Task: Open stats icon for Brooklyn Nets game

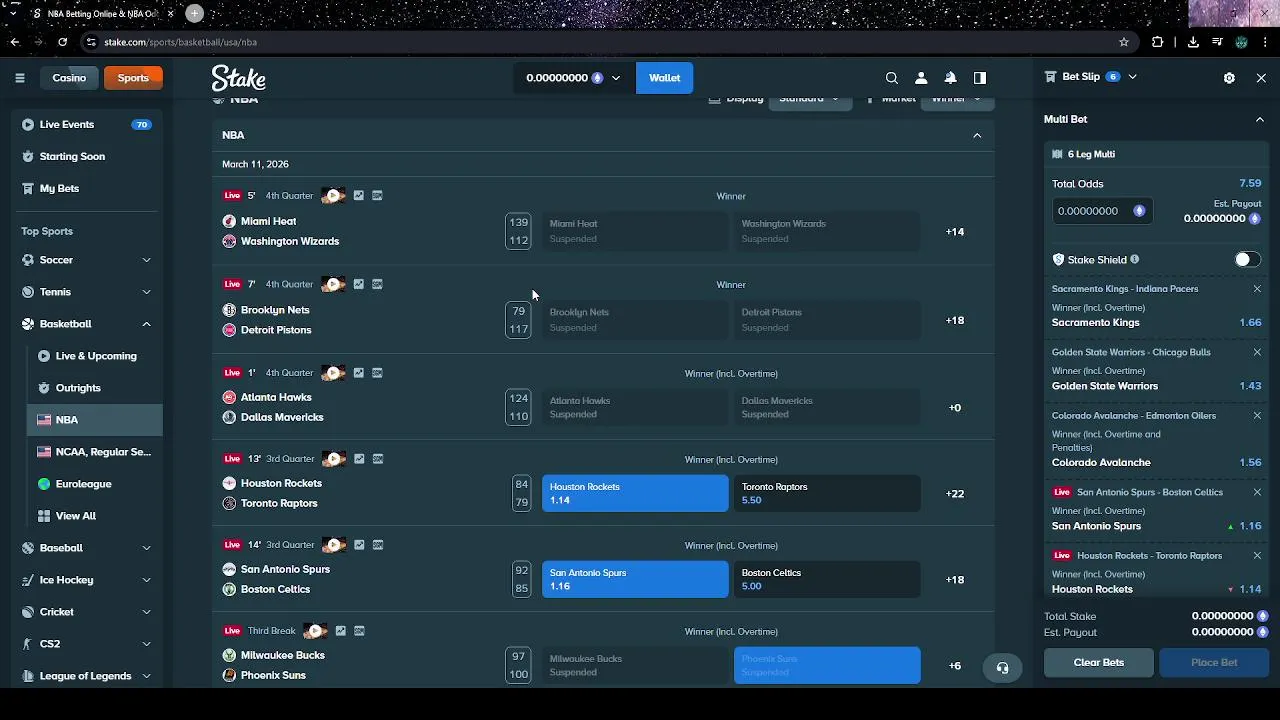Action: coord(359,284)
